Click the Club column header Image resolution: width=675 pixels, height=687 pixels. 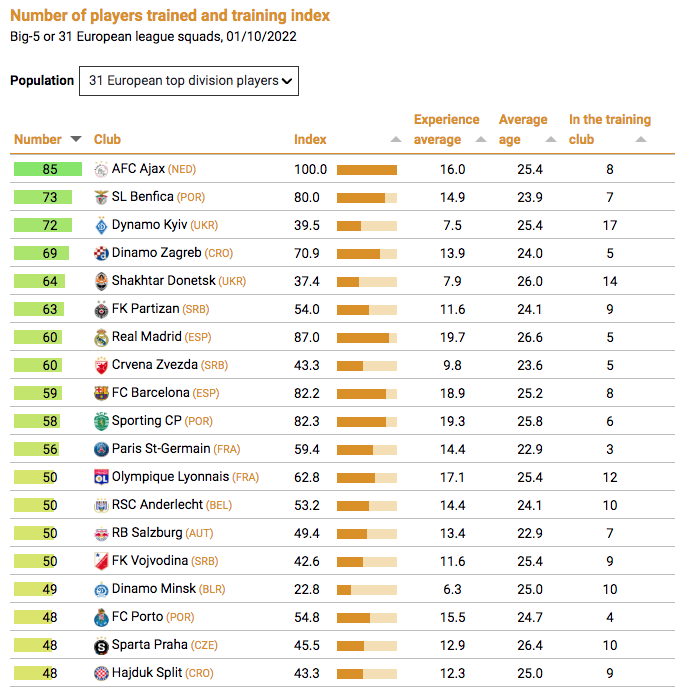(x=107, y=140)
